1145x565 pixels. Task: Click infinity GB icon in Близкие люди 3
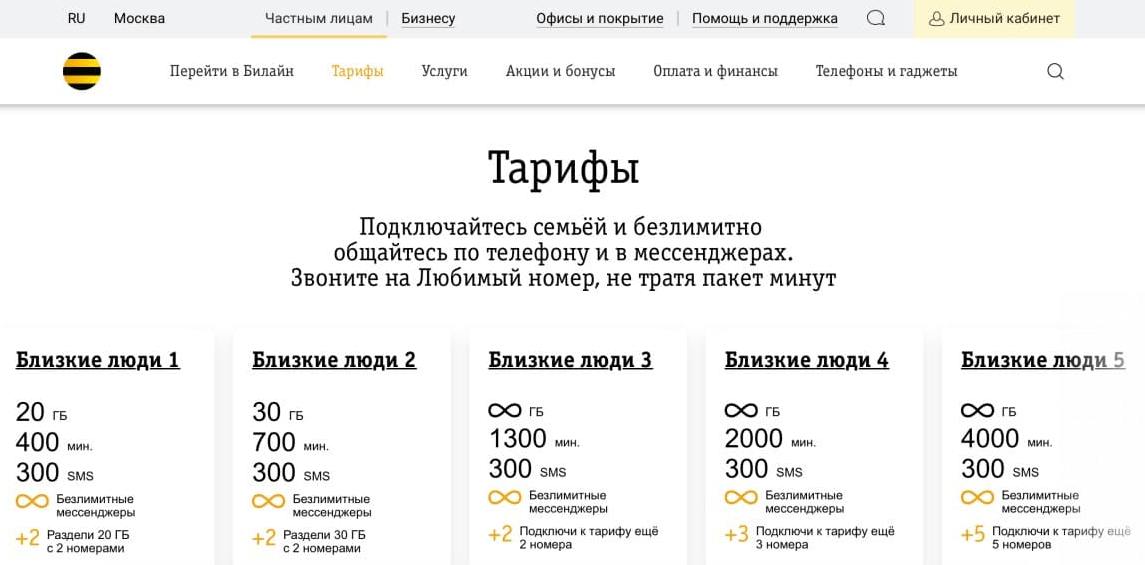pos(505,411)
